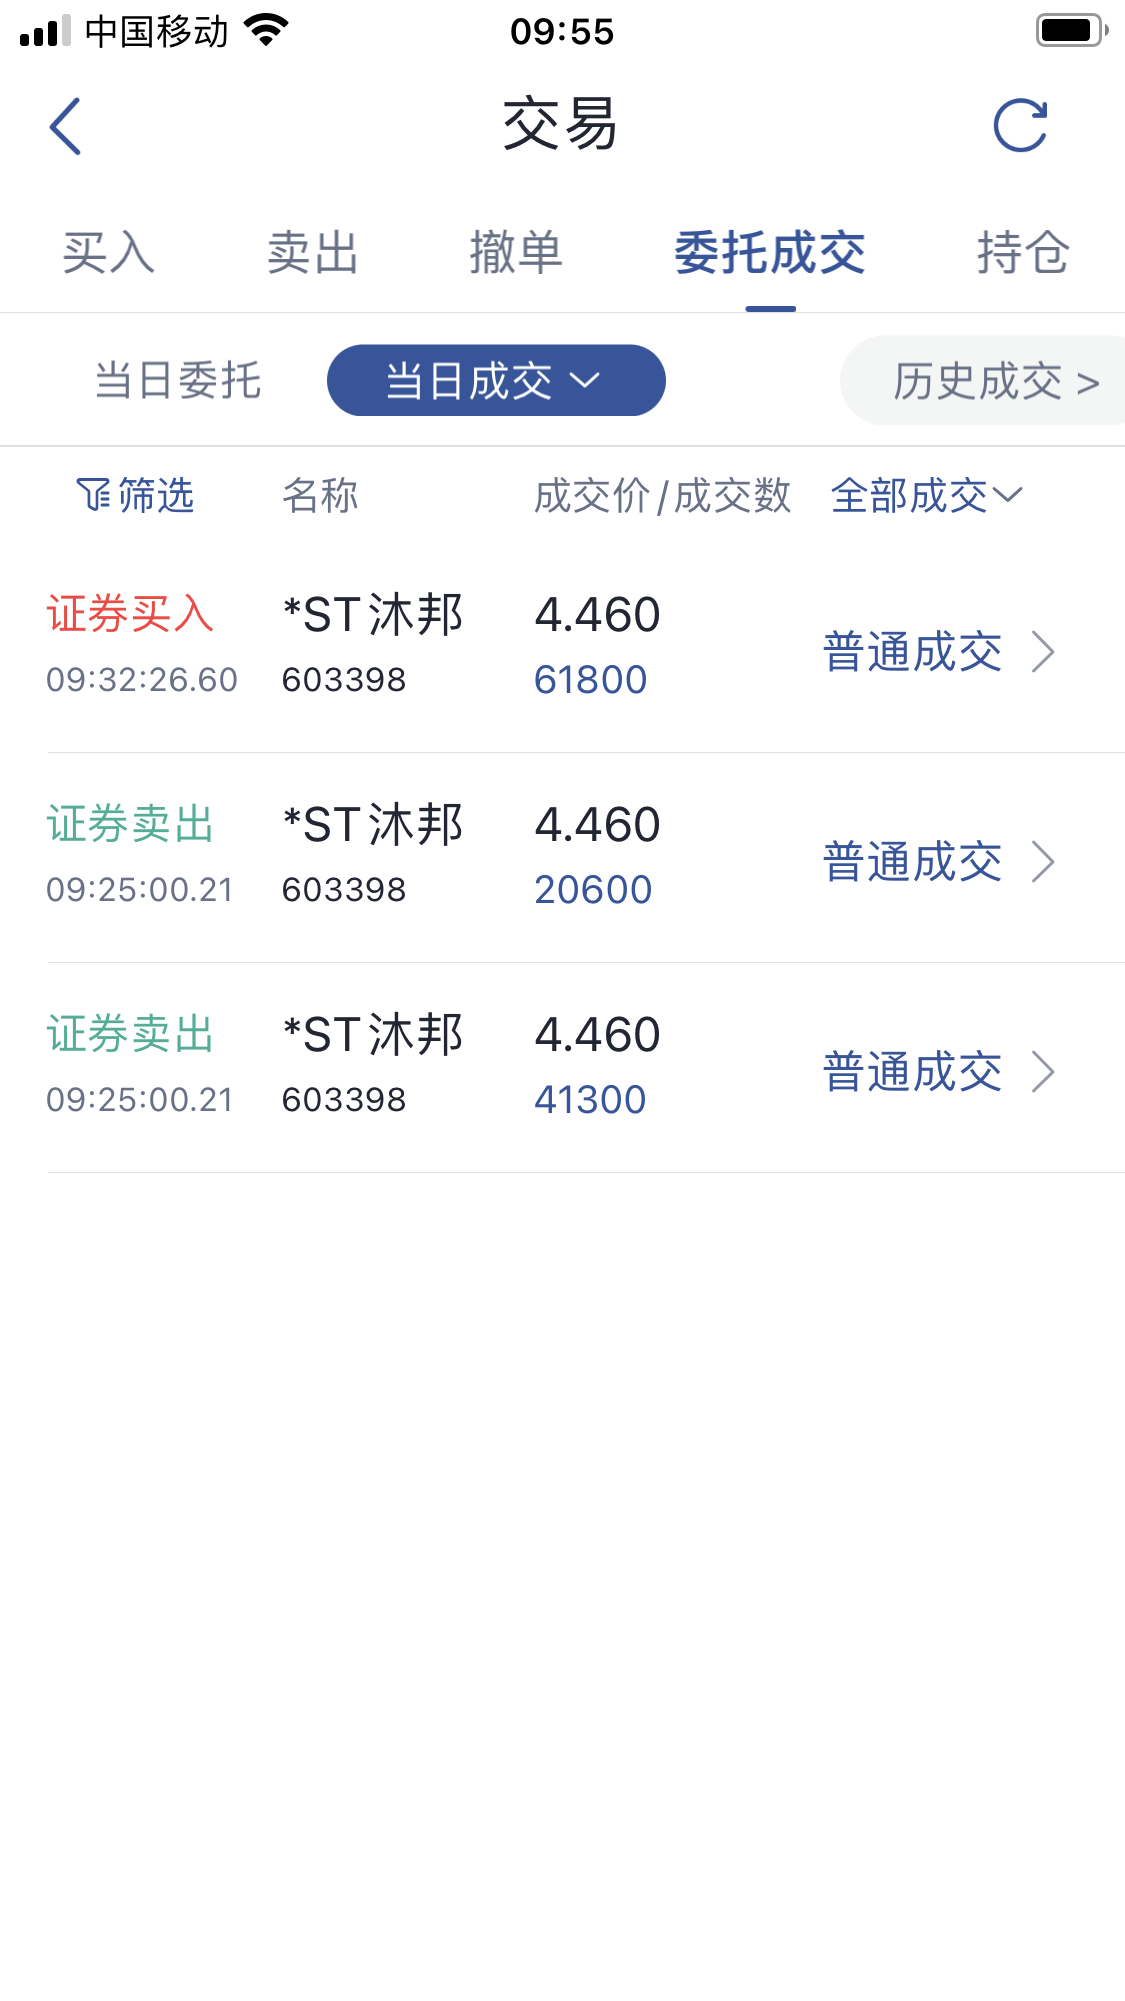This screenshot has width=1125, height=2001.
Task: Open 历史成交 history link
Action: point(996,381)
